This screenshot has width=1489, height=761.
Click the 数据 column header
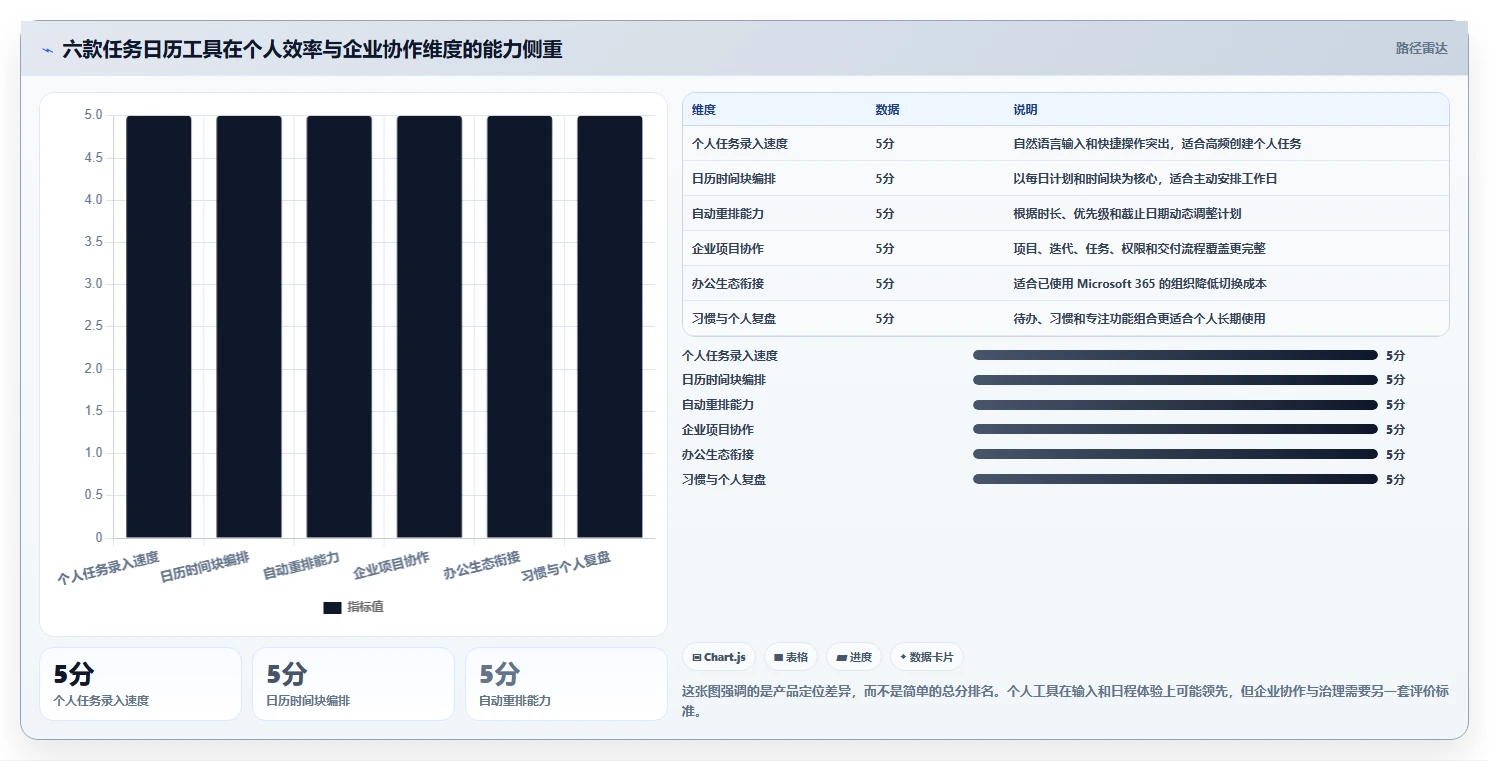887,110
